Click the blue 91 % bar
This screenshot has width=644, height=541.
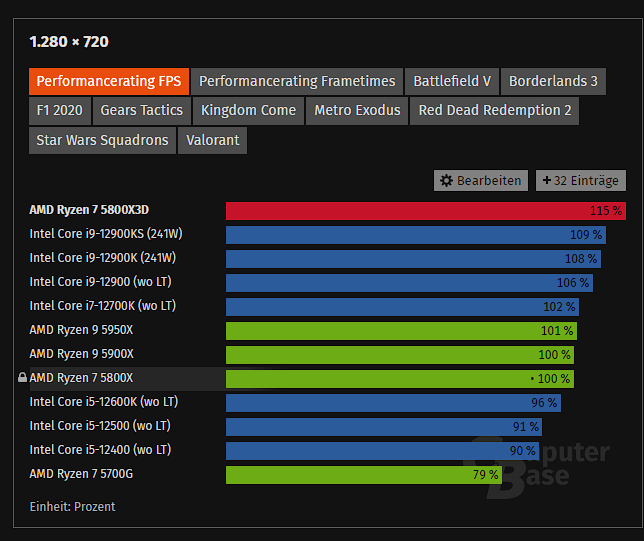[384, 427]
